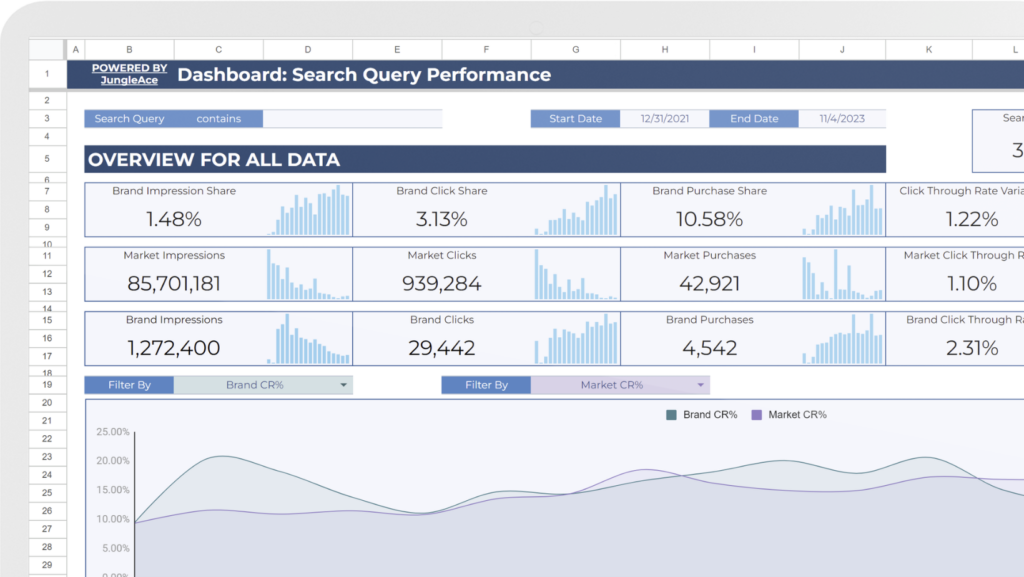Select column A header
The width and height of the screenshot is (1024, 577).
click(76, 50)
